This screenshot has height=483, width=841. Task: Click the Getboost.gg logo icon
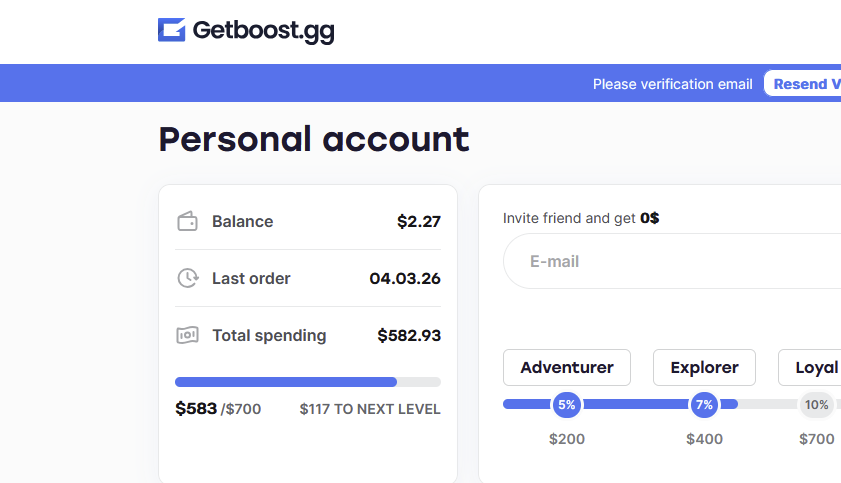click(x=172, y=29)
